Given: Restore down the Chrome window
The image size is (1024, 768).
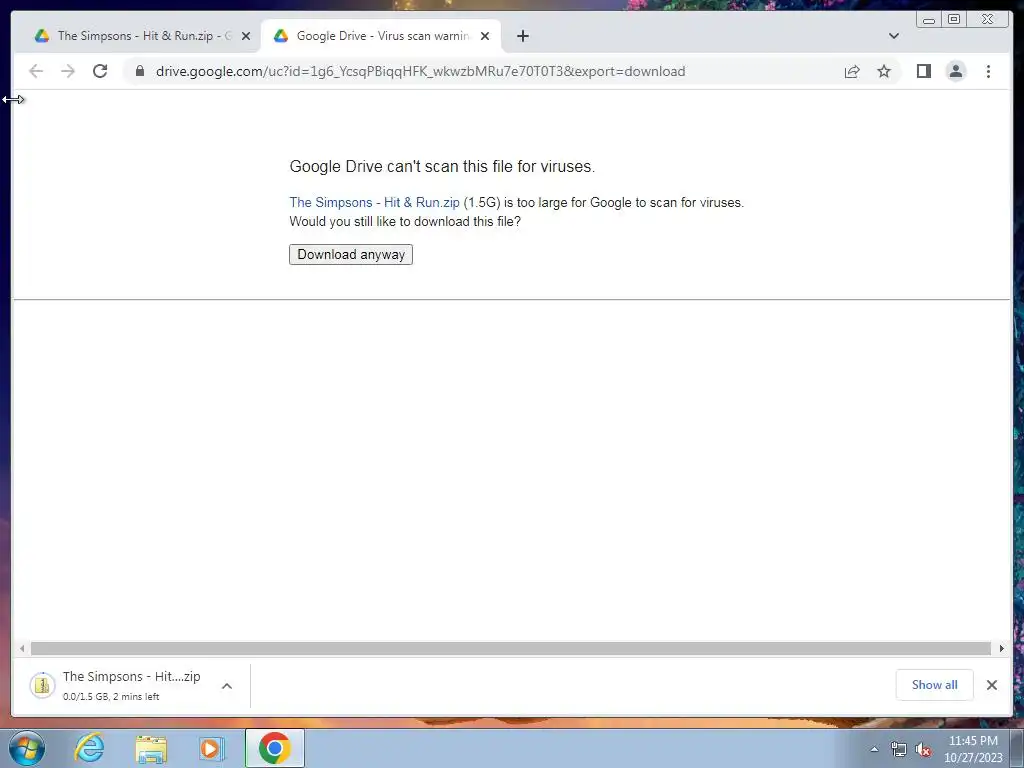Looking at the screenshot, I should coord(954,20).
